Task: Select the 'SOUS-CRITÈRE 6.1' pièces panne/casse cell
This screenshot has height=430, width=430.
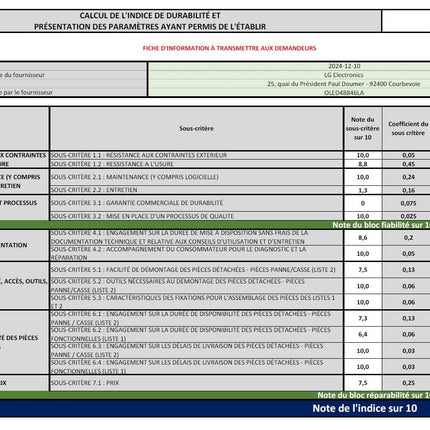Action: [x=196, y=318]
